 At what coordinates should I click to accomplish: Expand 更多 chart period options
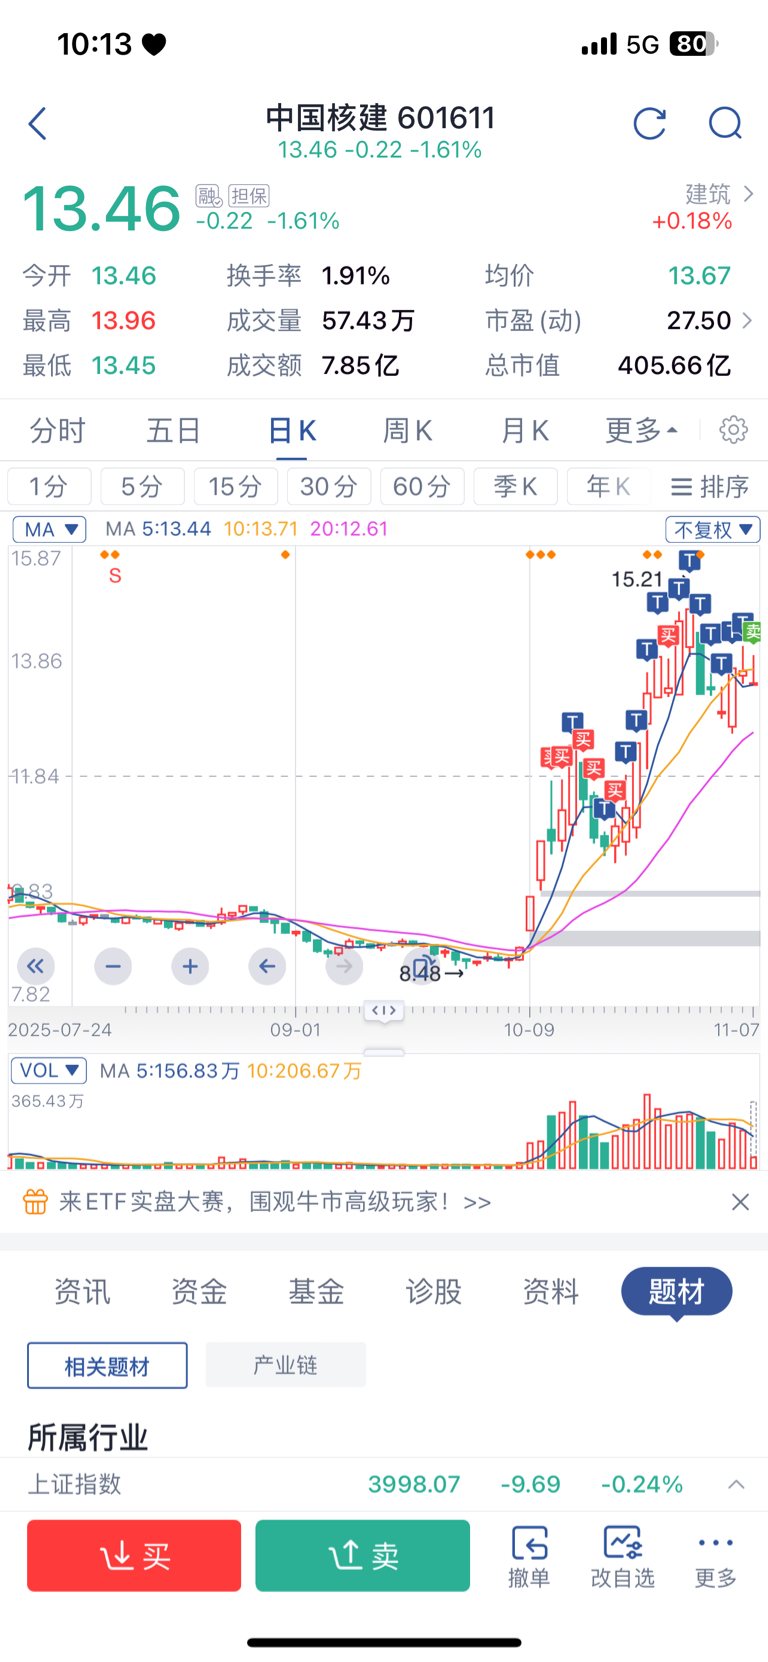click(x=641, y=431)
